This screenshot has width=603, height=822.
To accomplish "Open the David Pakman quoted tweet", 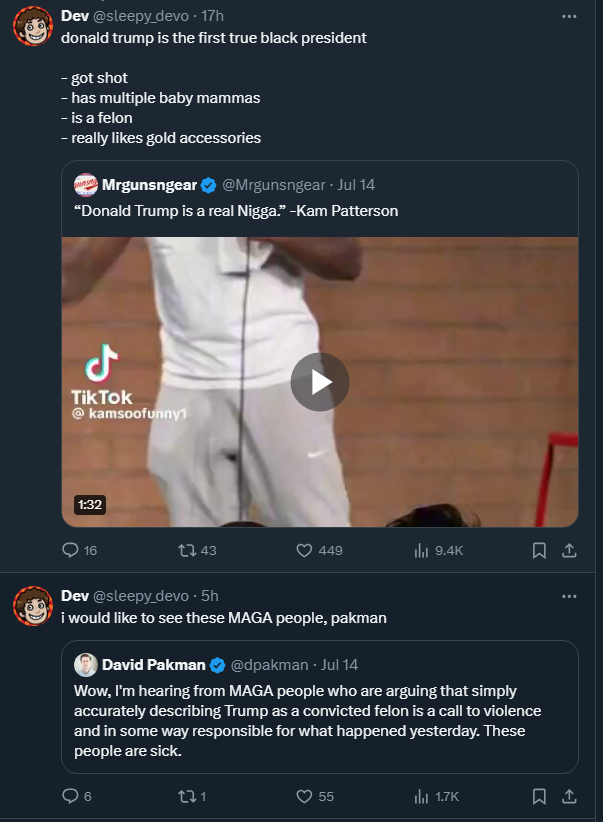I will tap(319, 707).
